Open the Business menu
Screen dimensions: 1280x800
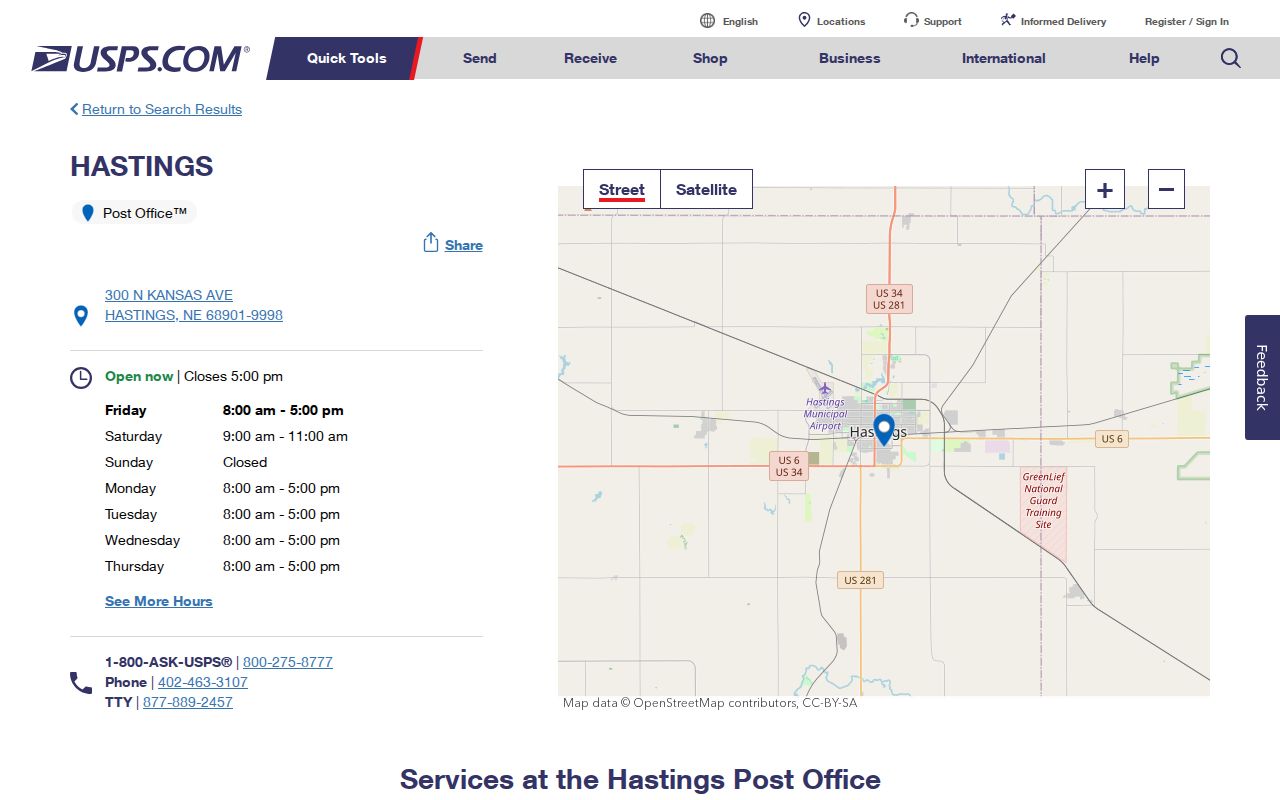point(850,58)
